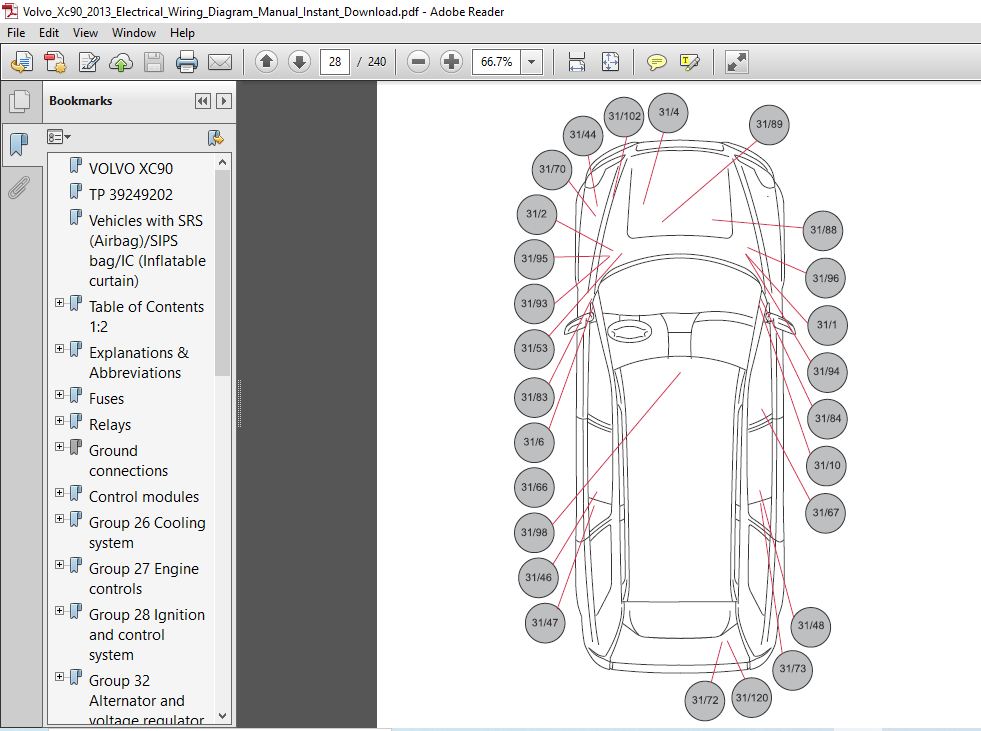Add a sticky note comment
The height and width of the screenshot is (731, 981).
(656, 62)
